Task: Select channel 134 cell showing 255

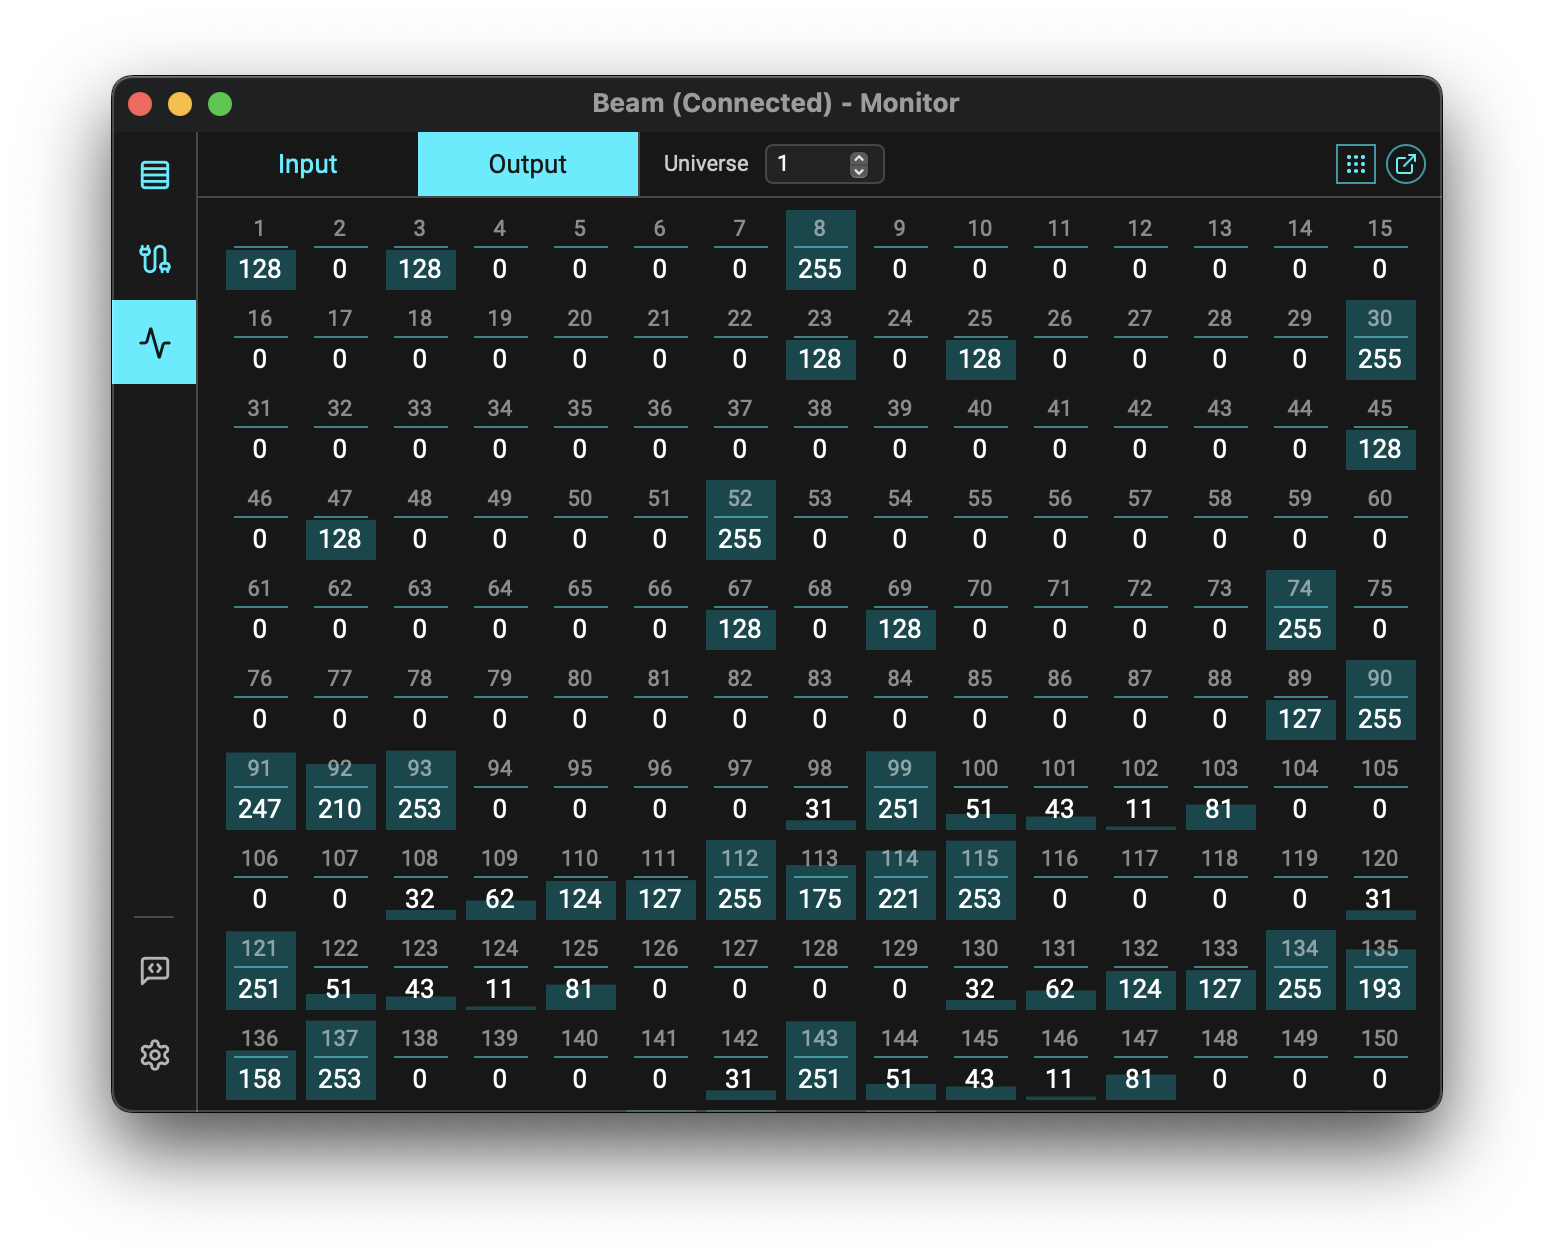Action: [x=1300, y=970]
